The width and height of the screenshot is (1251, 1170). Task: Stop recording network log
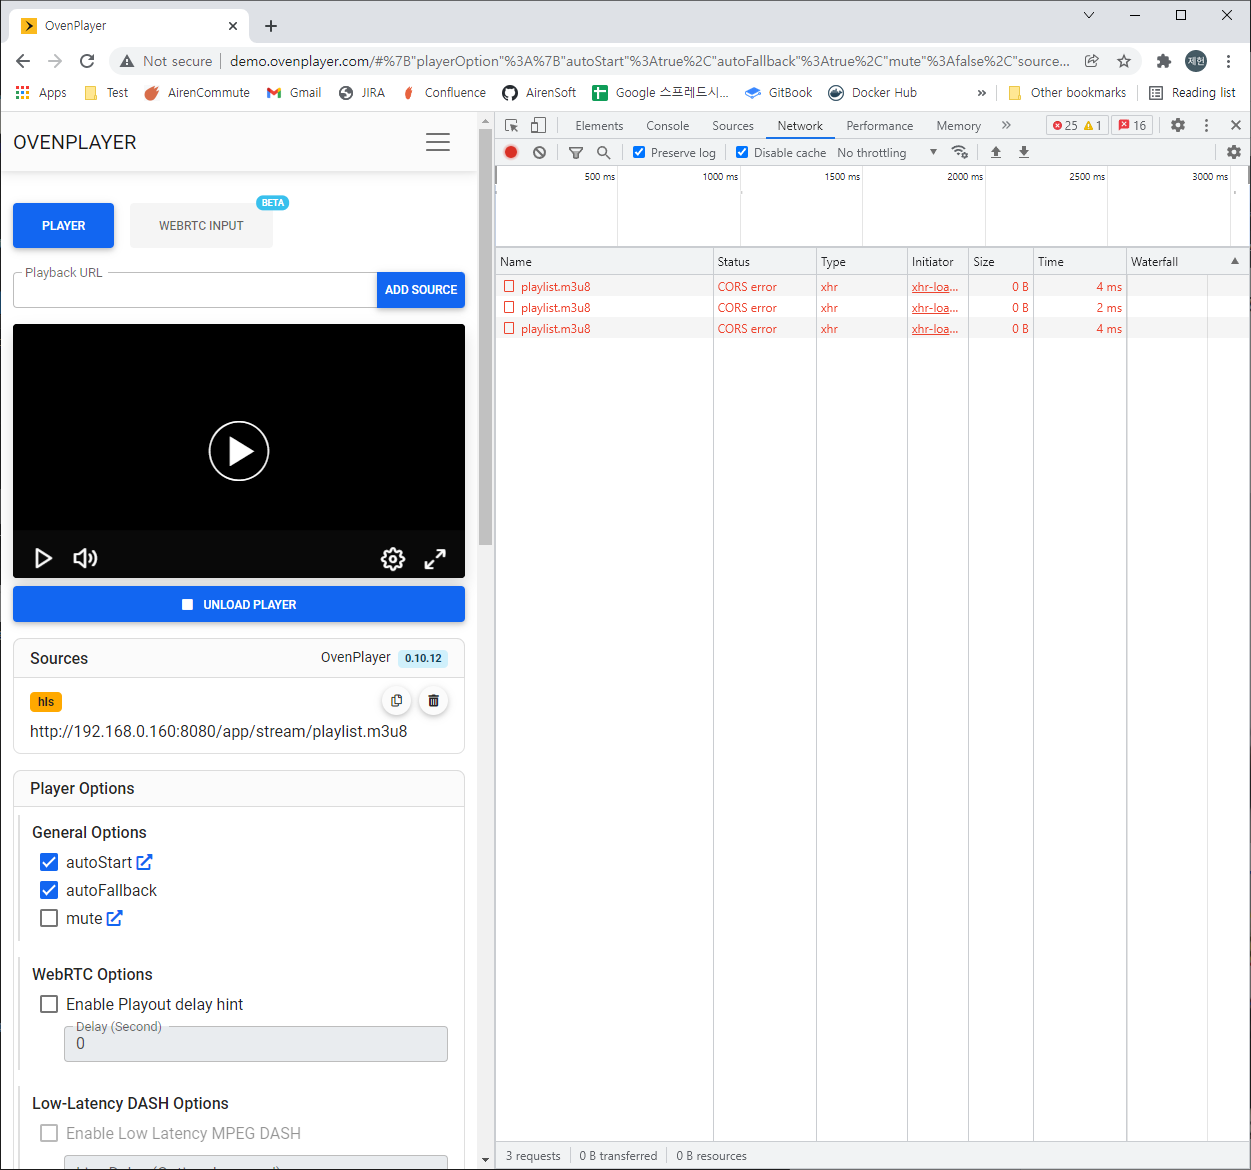(511, 152)
